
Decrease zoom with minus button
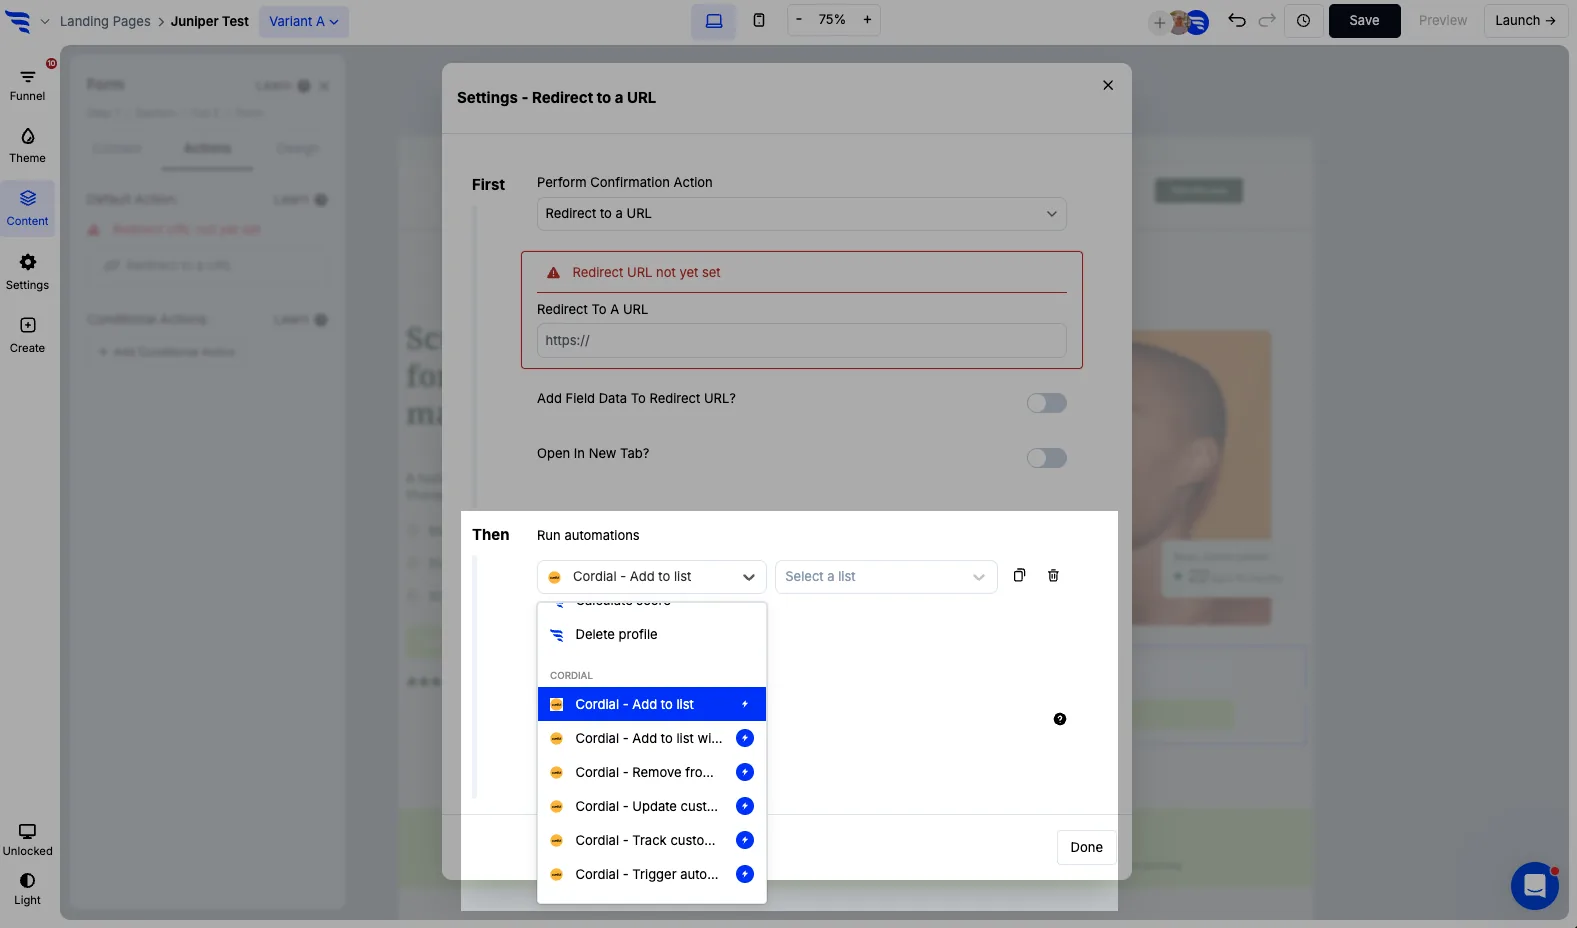pyautogui.click(x=799, y=19)
